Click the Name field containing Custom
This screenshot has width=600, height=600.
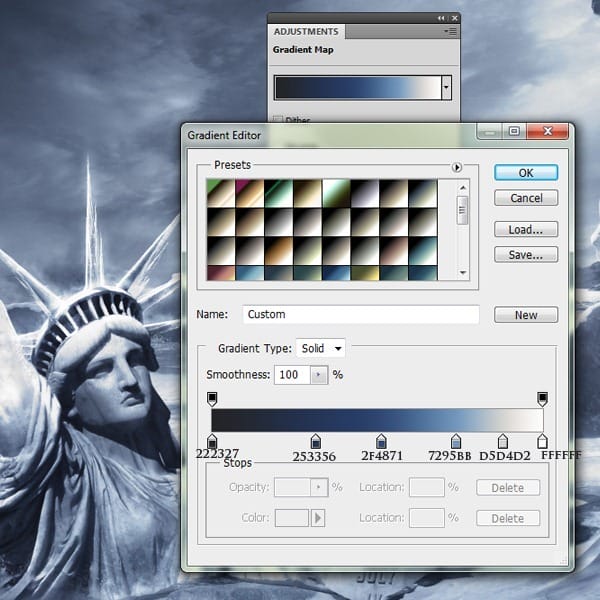pyautogui.click(x=361, y=314)
